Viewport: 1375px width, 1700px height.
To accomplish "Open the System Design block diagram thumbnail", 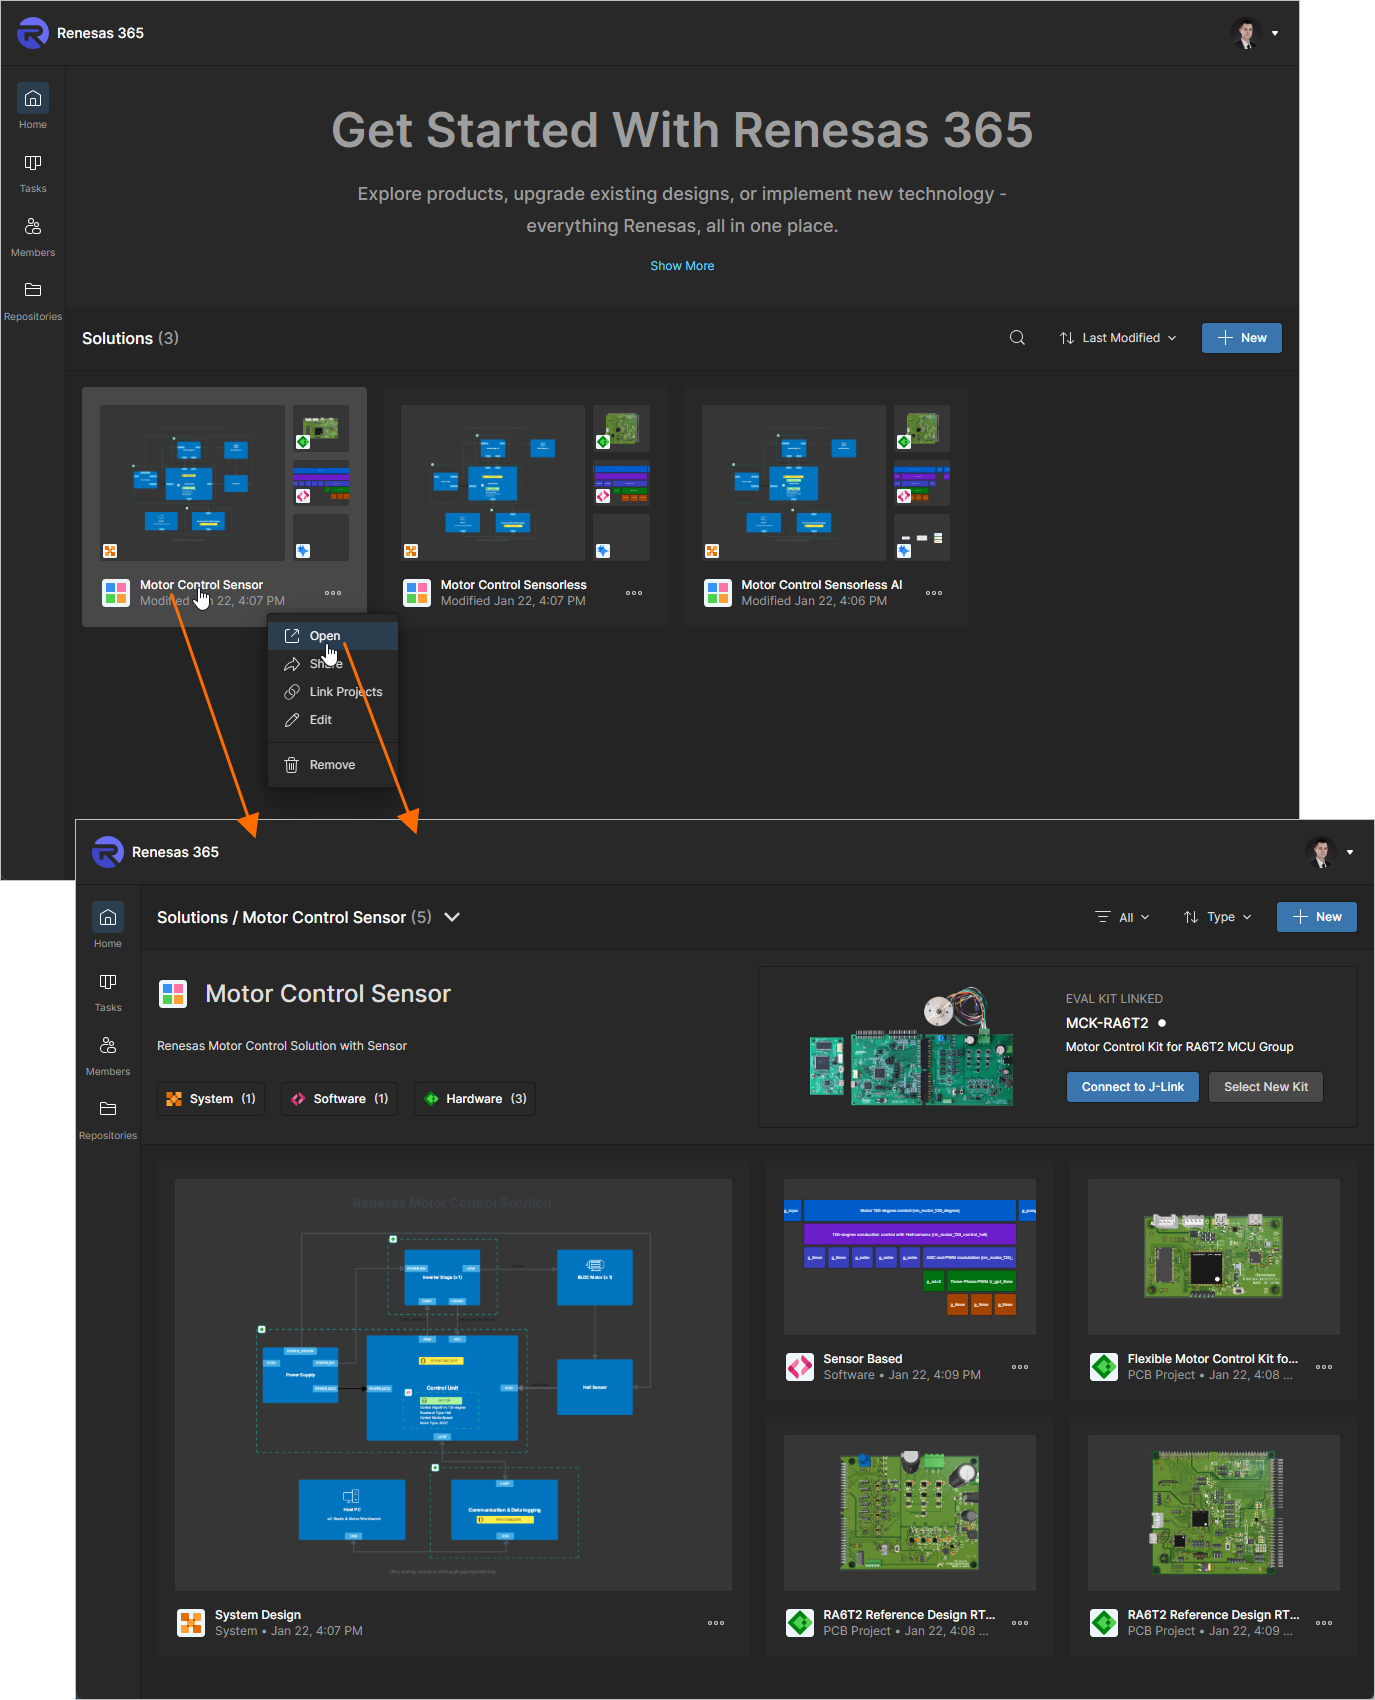I will [x=453, y=1385].
